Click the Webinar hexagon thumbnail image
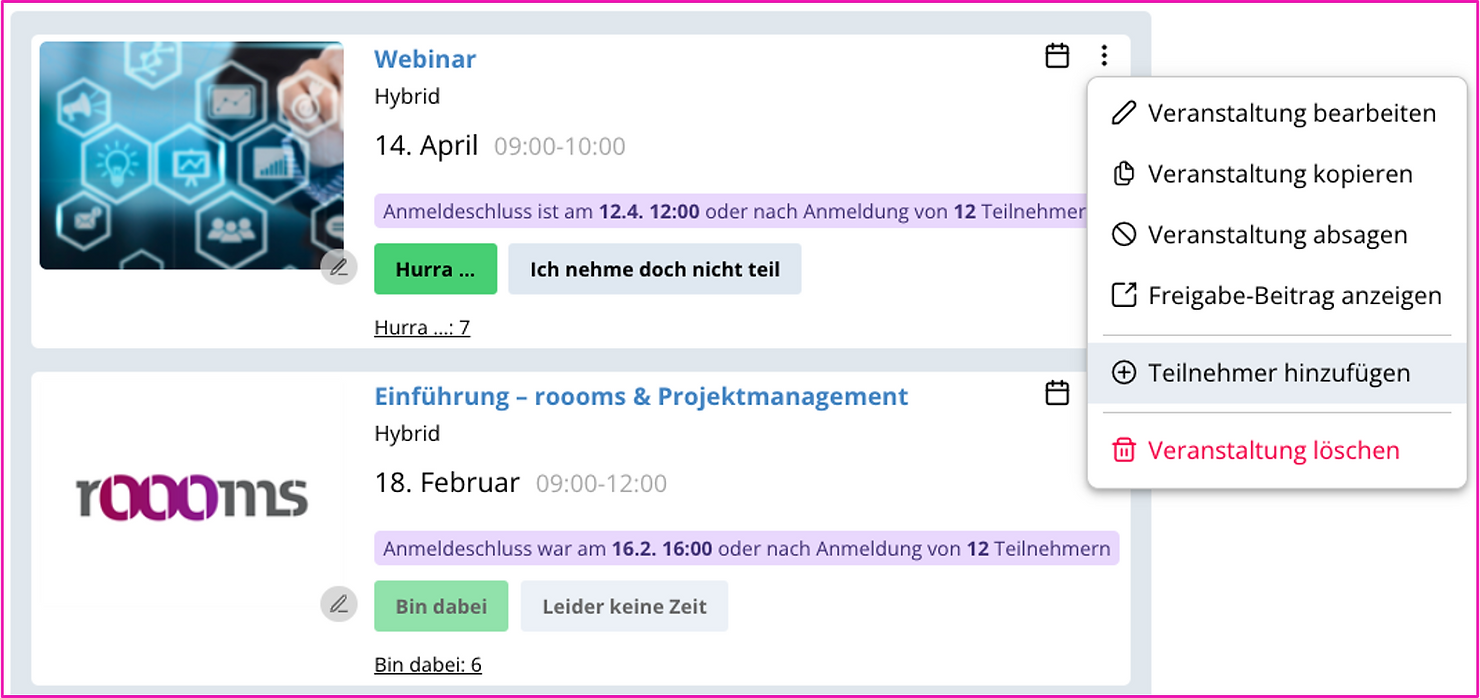Viewport: 1480px width, 698px height. (x=191, y=155)
